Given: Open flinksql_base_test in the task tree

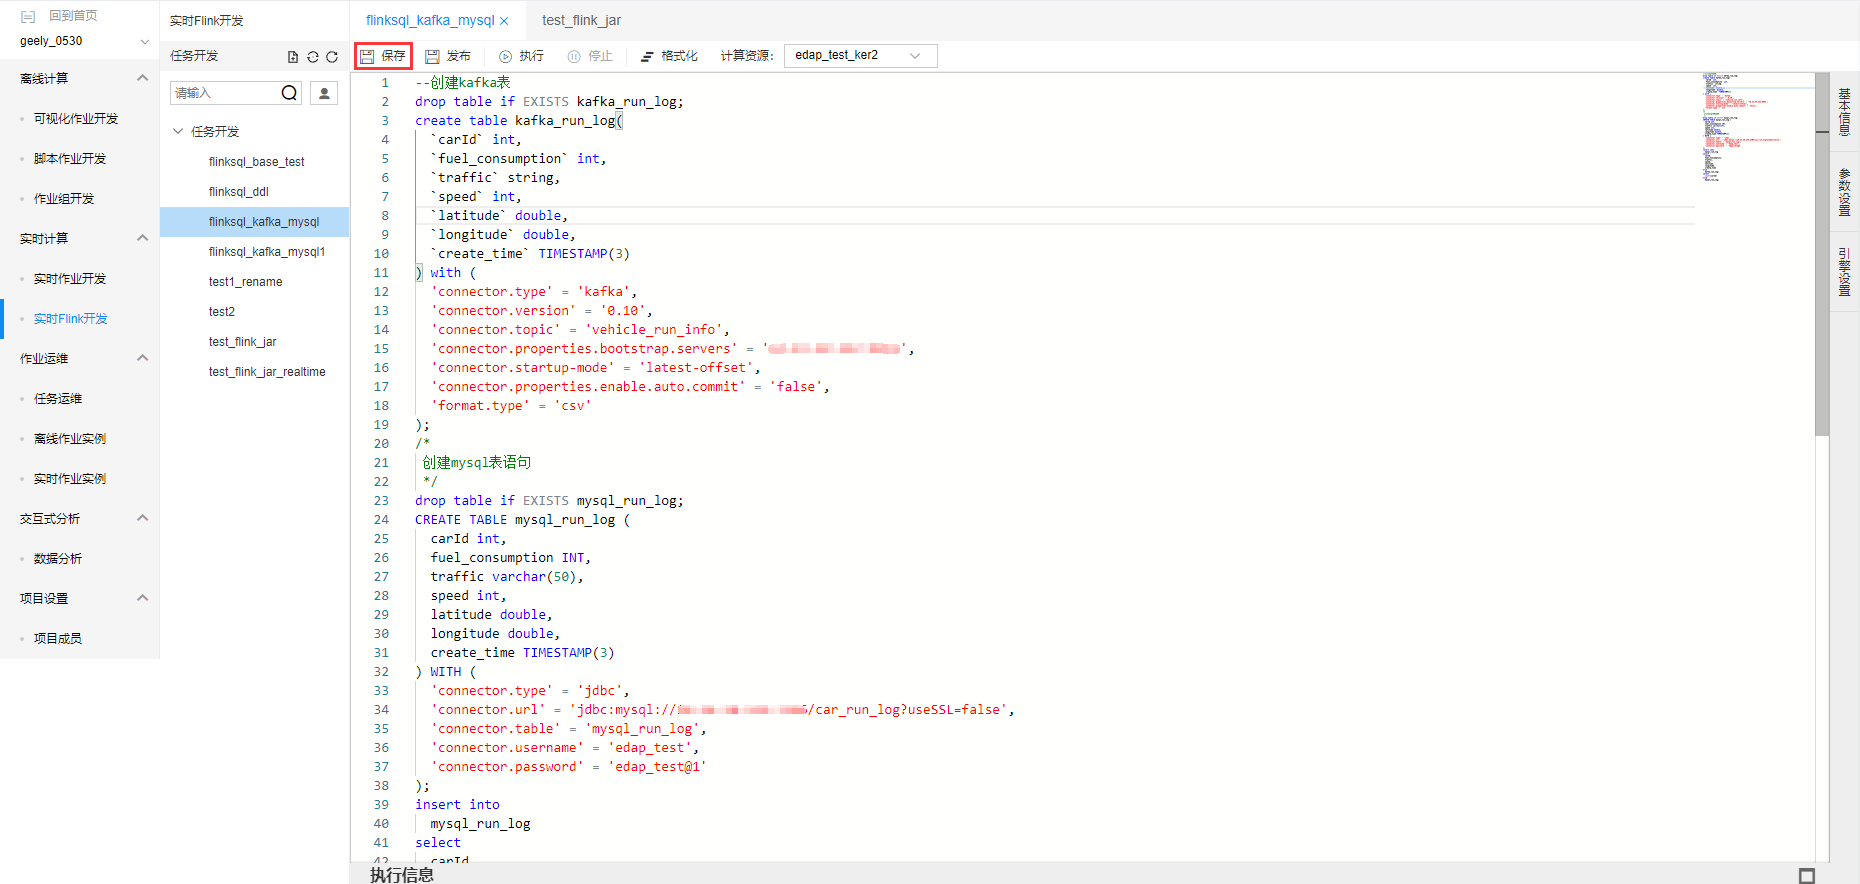Looking at the screenshot, I should (256, 162).
